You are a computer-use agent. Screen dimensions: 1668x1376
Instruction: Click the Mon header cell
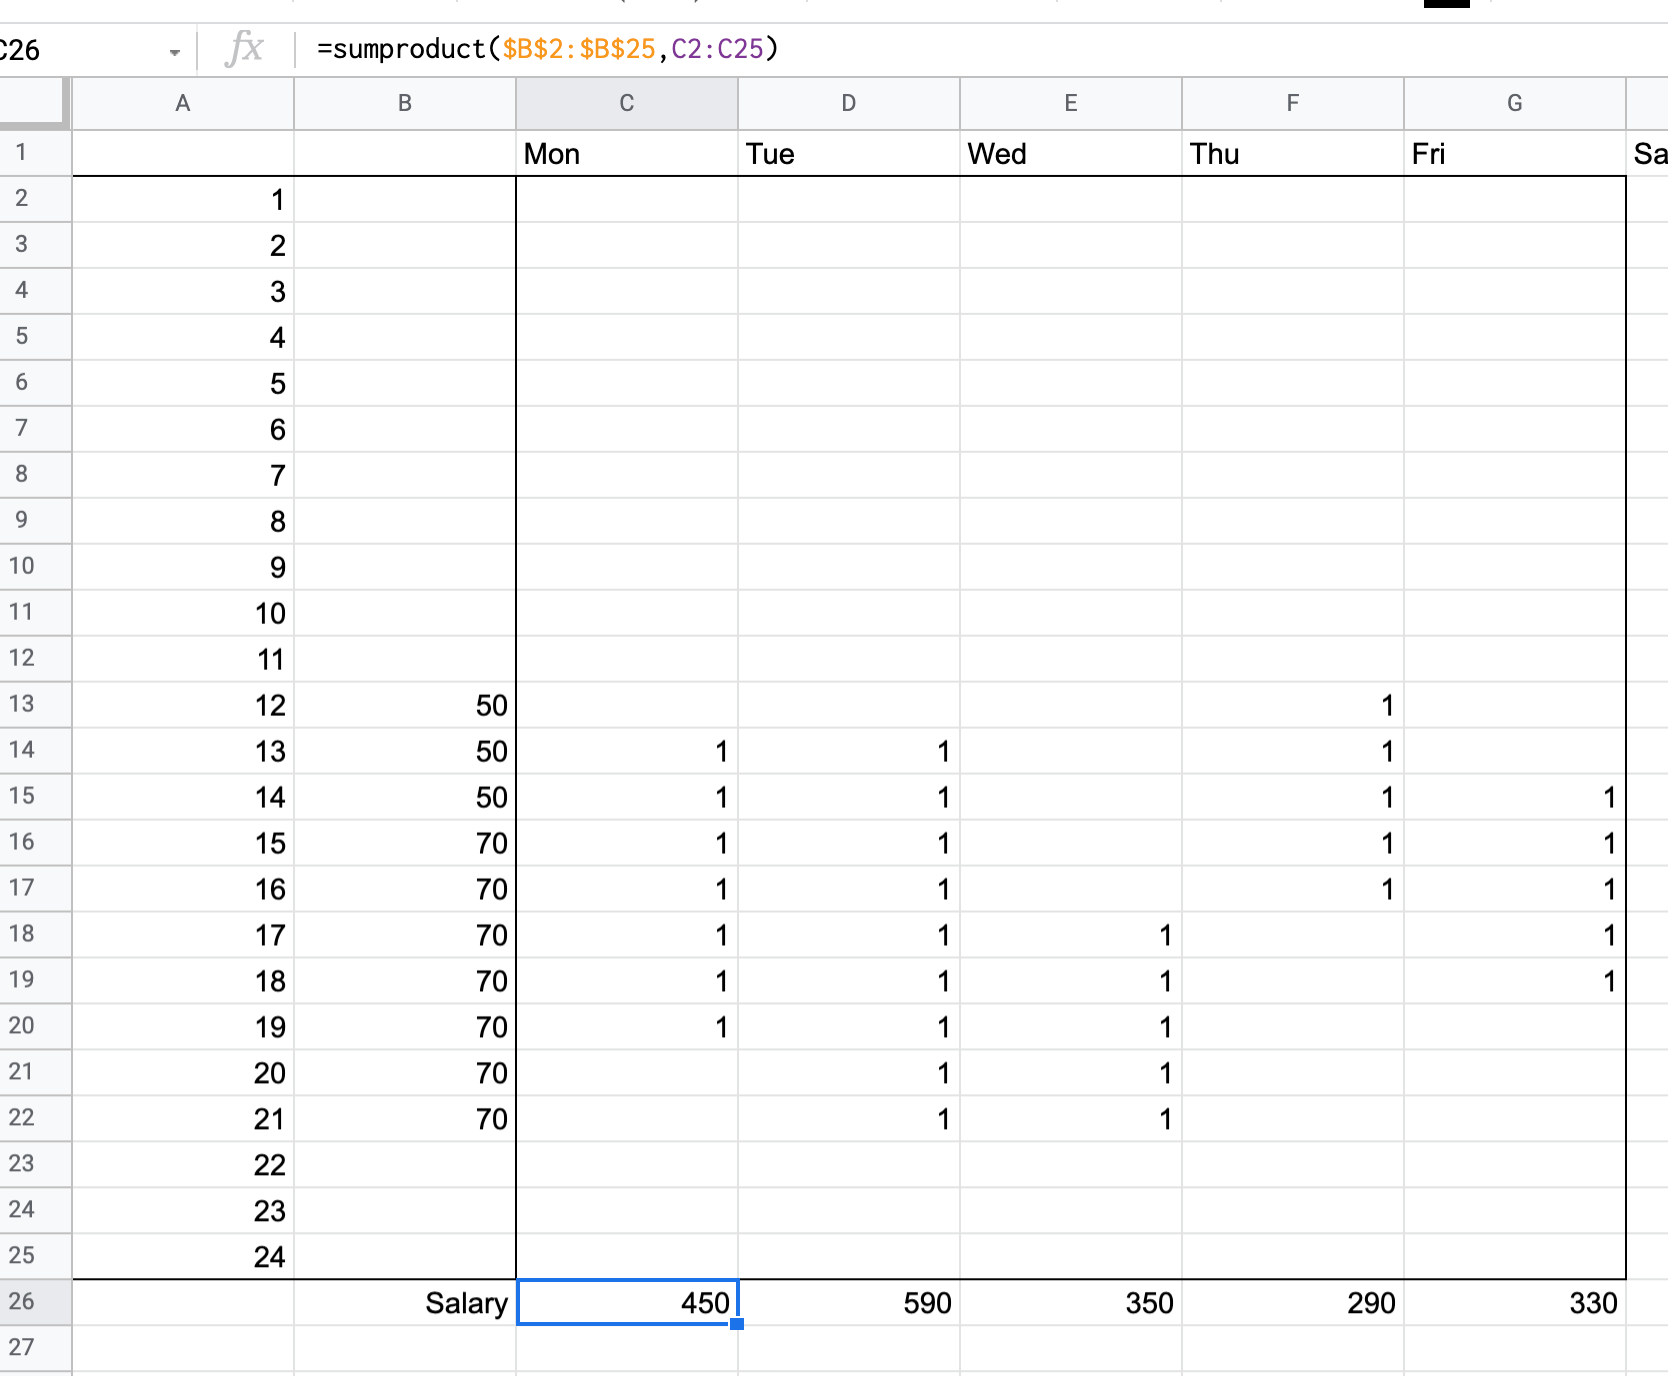pyautogui.click(x=627, y=154)
